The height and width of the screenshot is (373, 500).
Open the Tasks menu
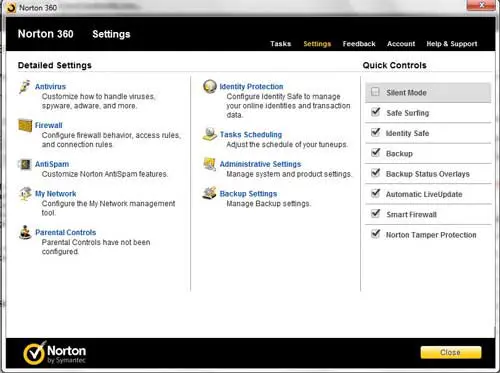pyautogui.click(x=281, y=44)
